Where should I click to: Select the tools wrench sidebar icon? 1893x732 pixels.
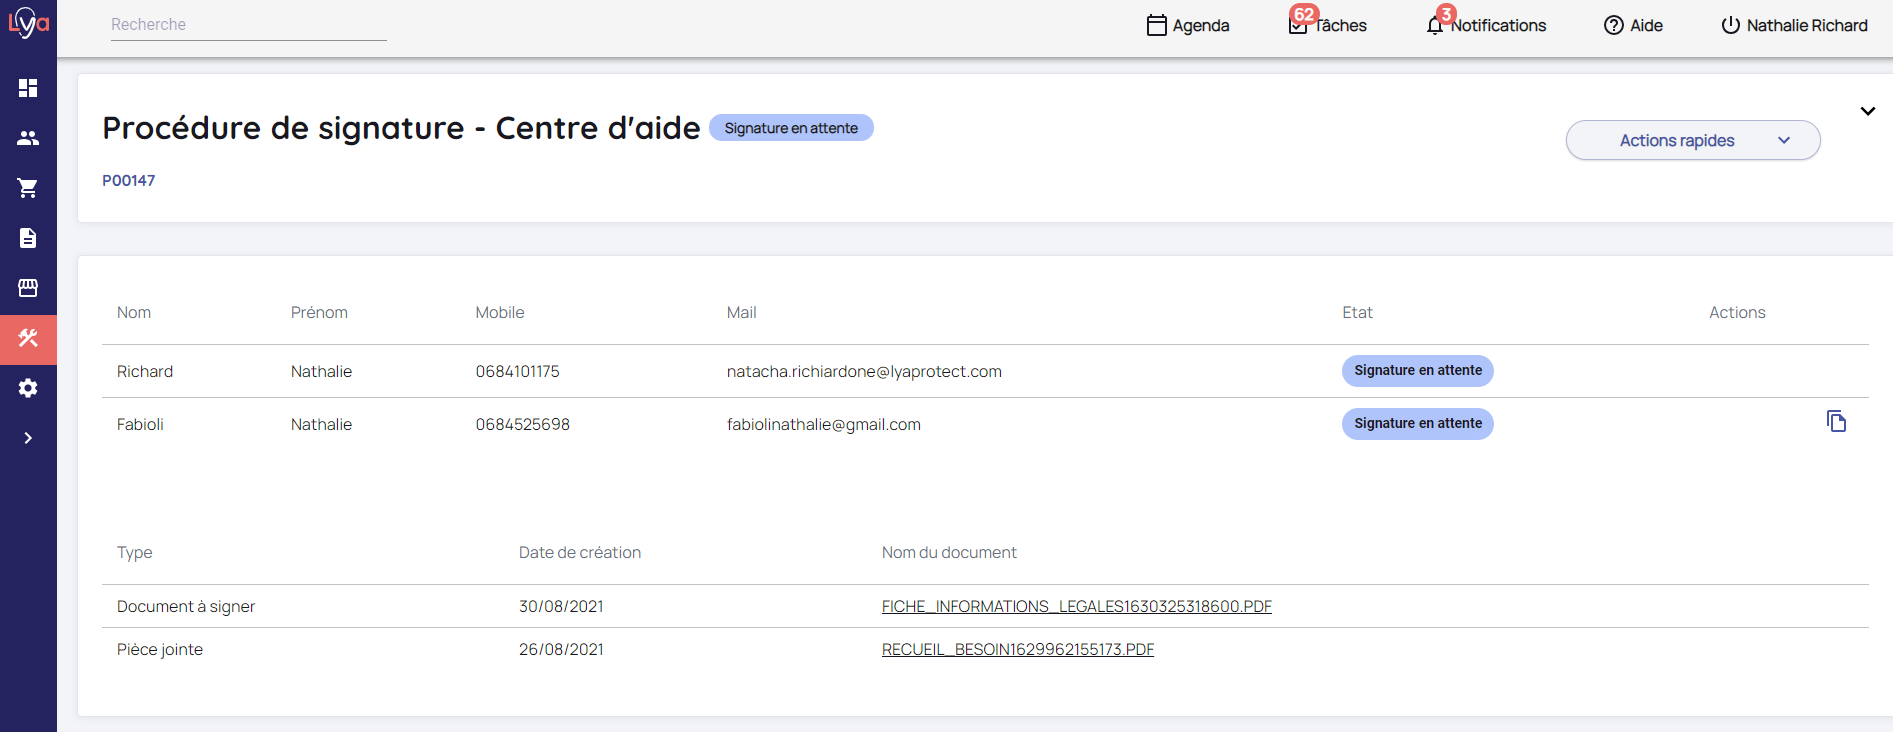pyautogui.click(x=28, y=339)
